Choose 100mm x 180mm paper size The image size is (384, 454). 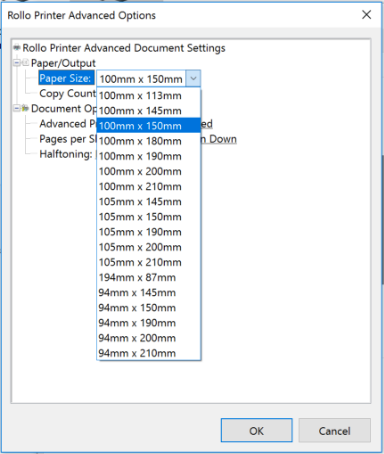click(x=149, y=141)
